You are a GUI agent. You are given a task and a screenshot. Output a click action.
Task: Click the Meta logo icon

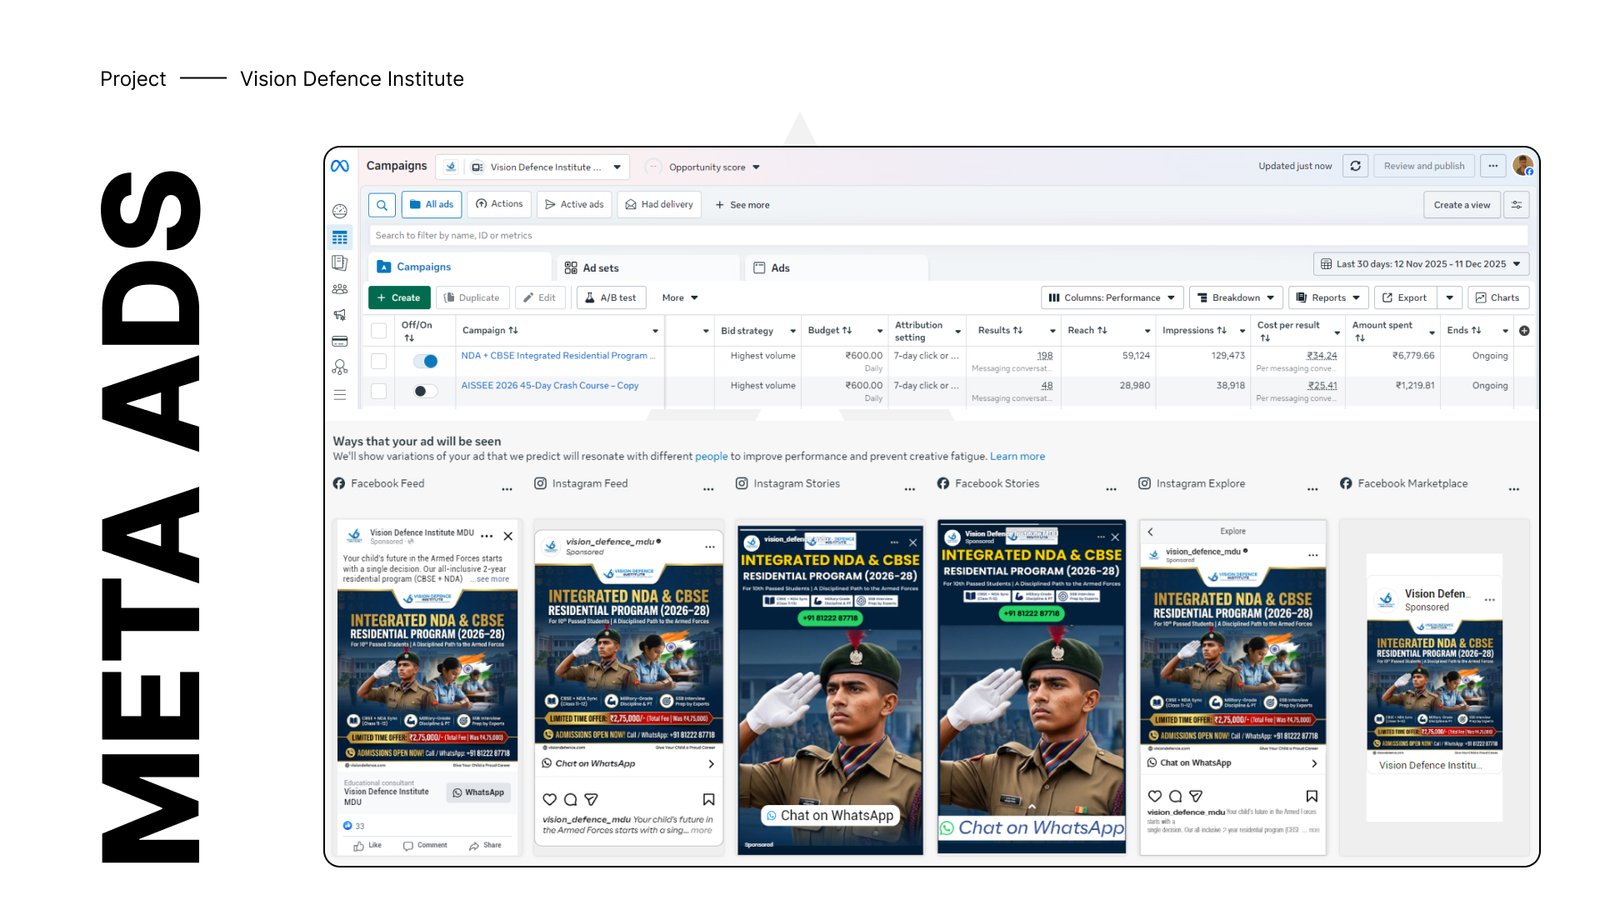[x=340, y=166]
